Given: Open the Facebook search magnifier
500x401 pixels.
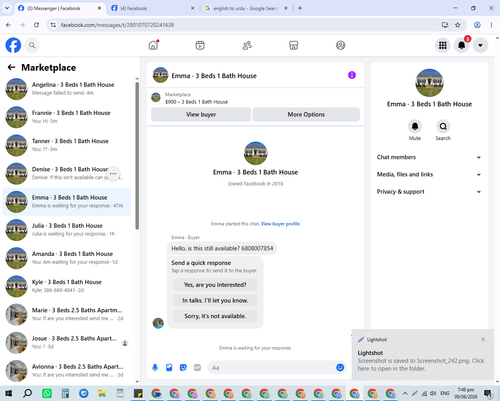Looking at the screenshot, I should (x=32, y=45).
